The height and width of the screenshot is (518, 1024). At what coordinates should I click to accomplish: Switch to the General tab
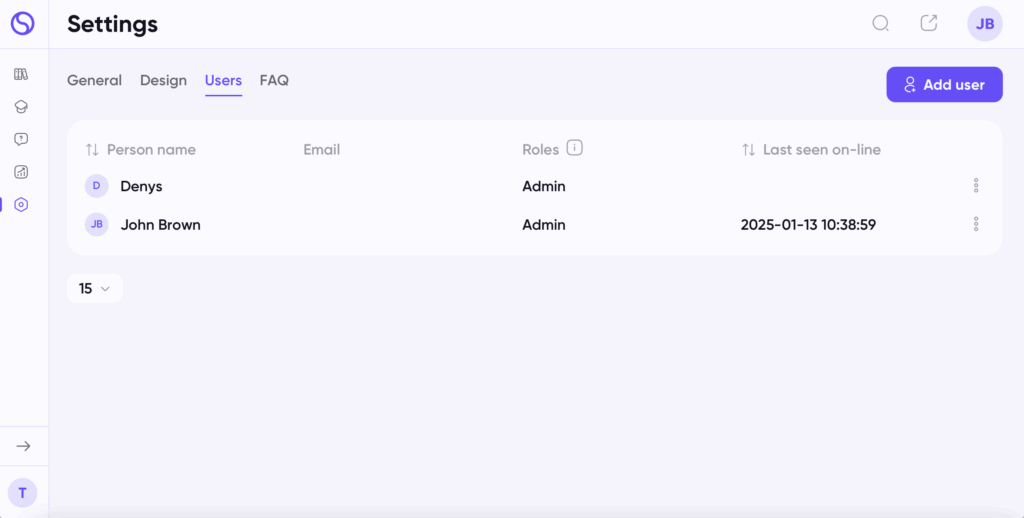tap(95, 80)
